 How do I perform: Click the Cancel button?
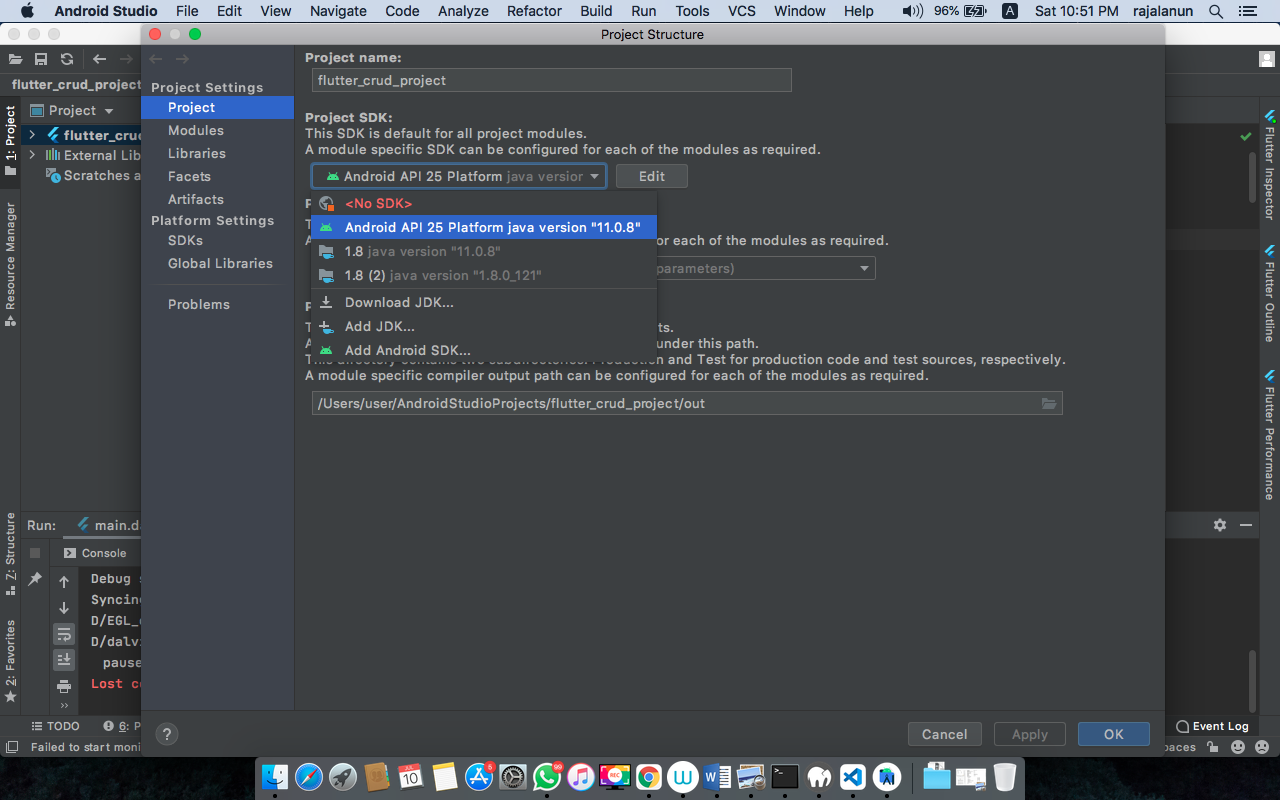point(945,734)
